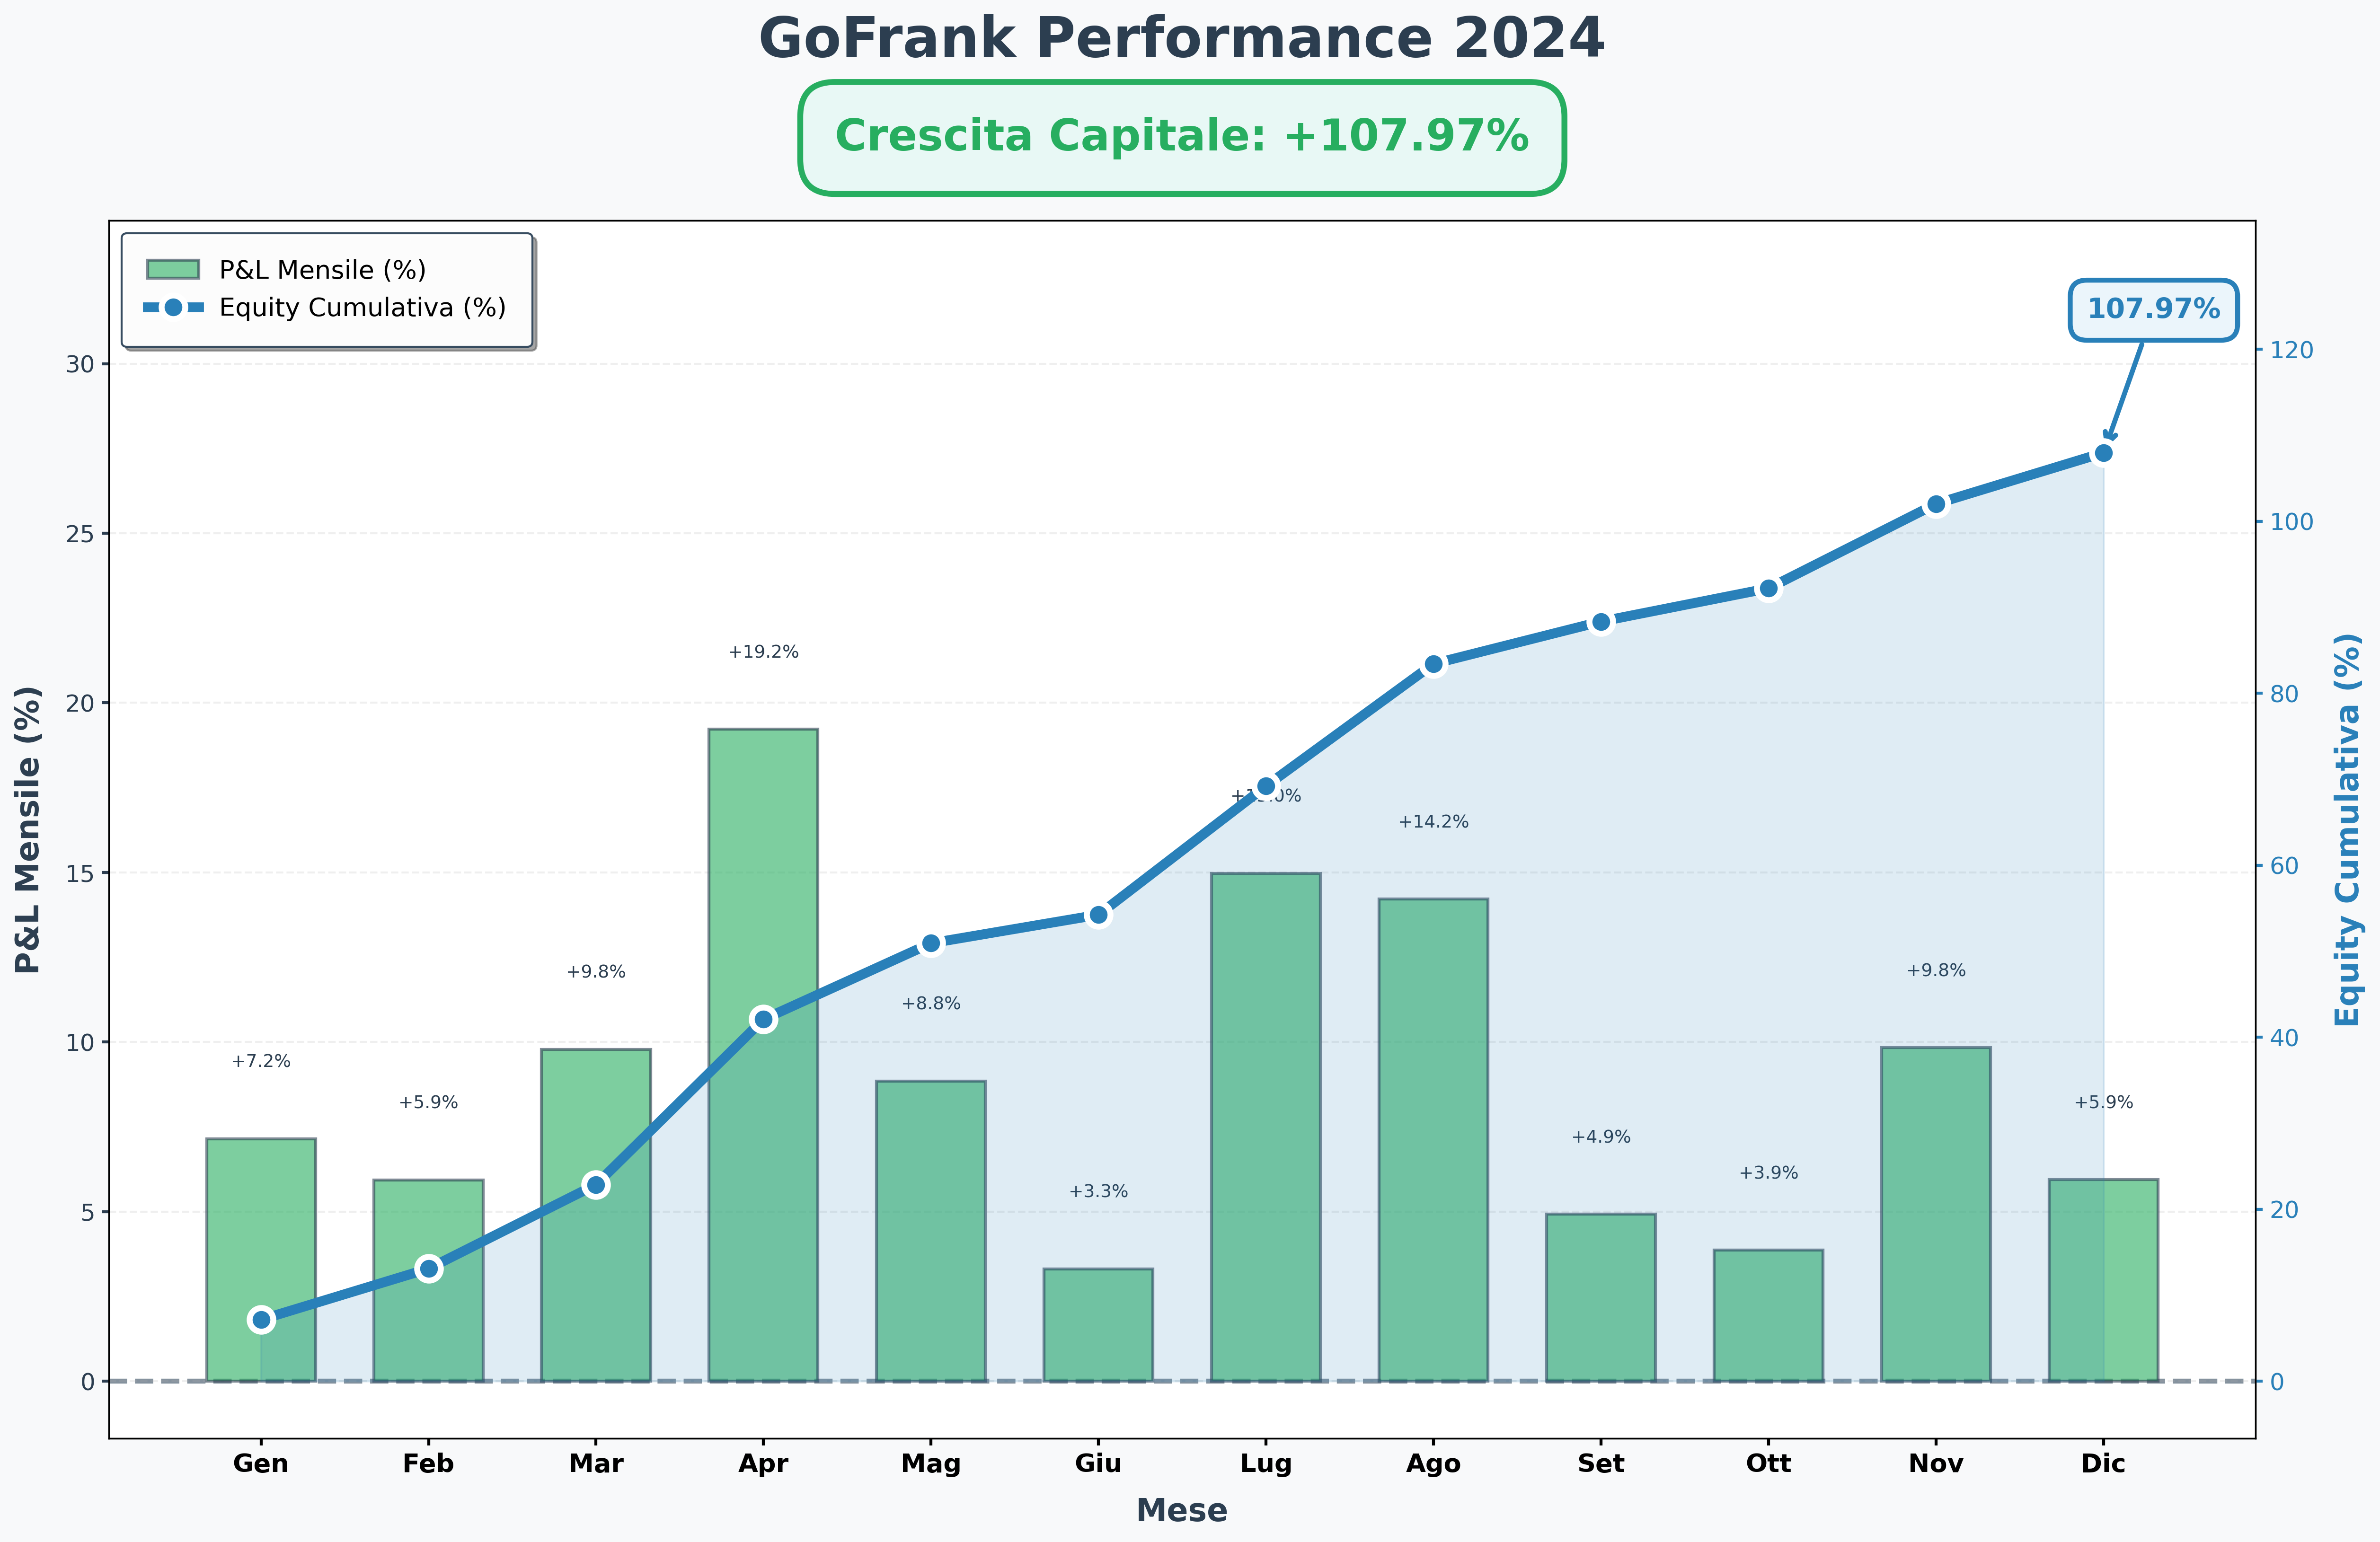Click the vertical Equity Cumulativa (%) axis title
Viewport: 2380px width, 1542px height.
click(x=2347, y=830)
